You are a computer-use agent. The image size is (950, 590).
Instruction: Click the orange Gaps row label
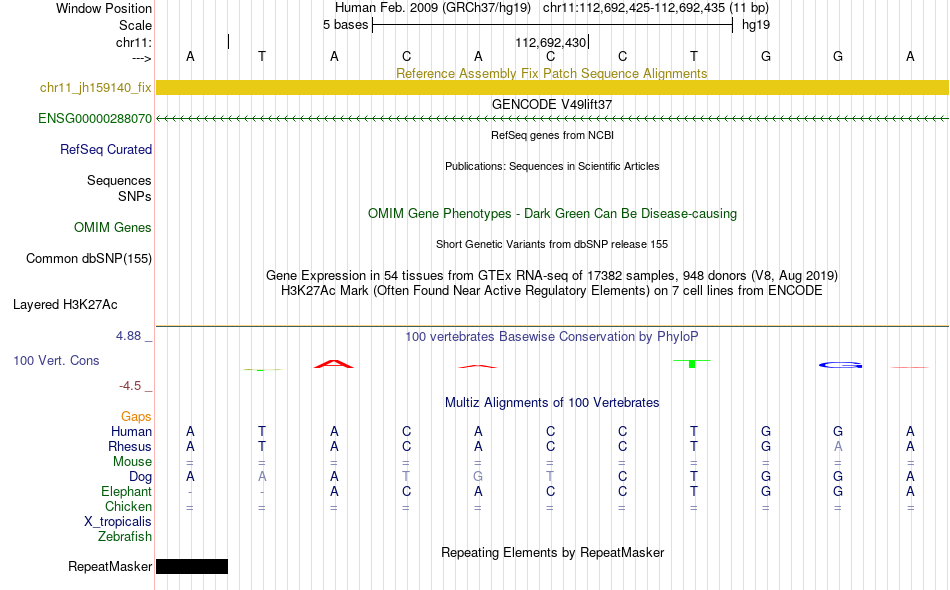(136, 416)
